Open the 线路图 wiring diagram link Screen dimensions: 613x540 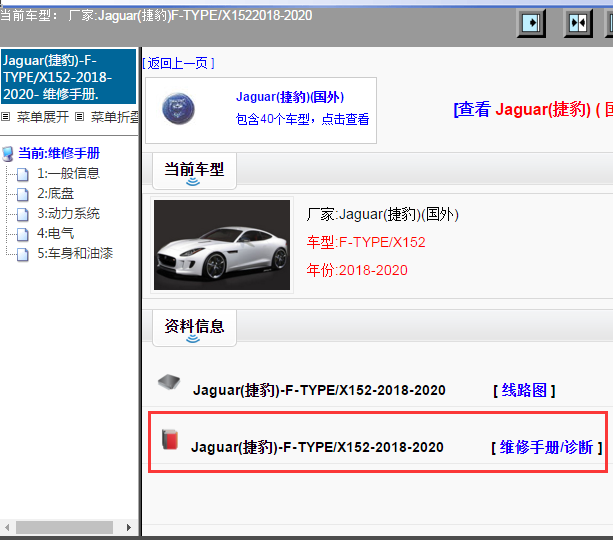tap(524, 390)
